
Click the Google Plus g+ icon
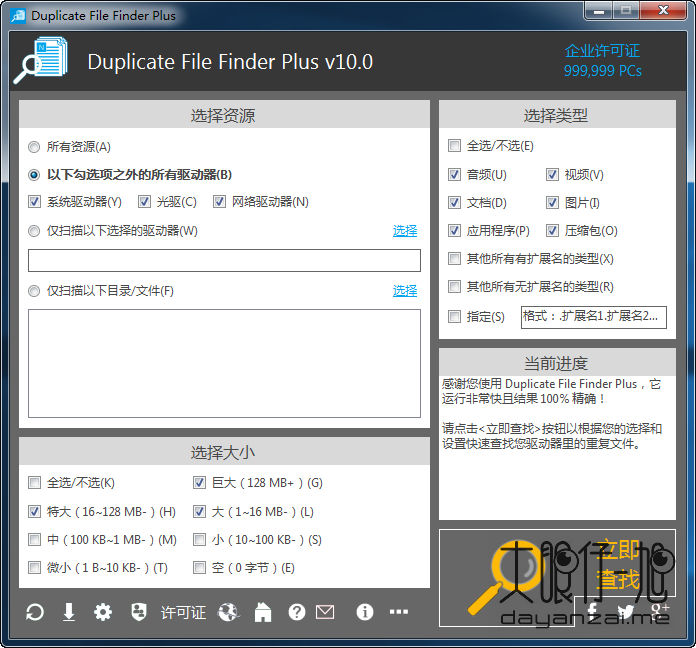(x=660, y=610)
